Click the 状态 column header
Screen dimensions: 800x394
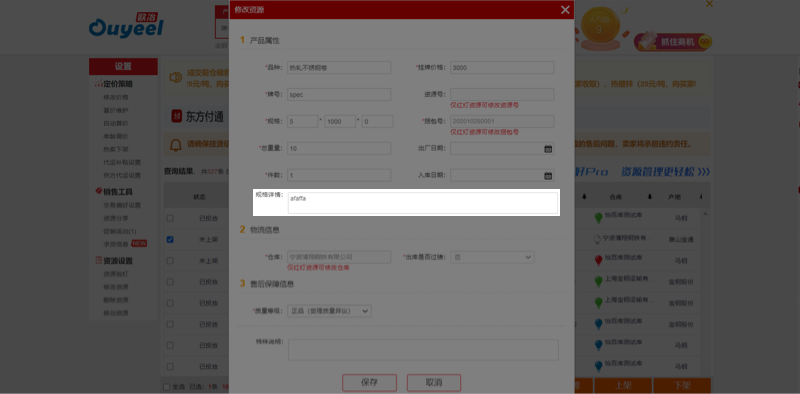point(199,197)
